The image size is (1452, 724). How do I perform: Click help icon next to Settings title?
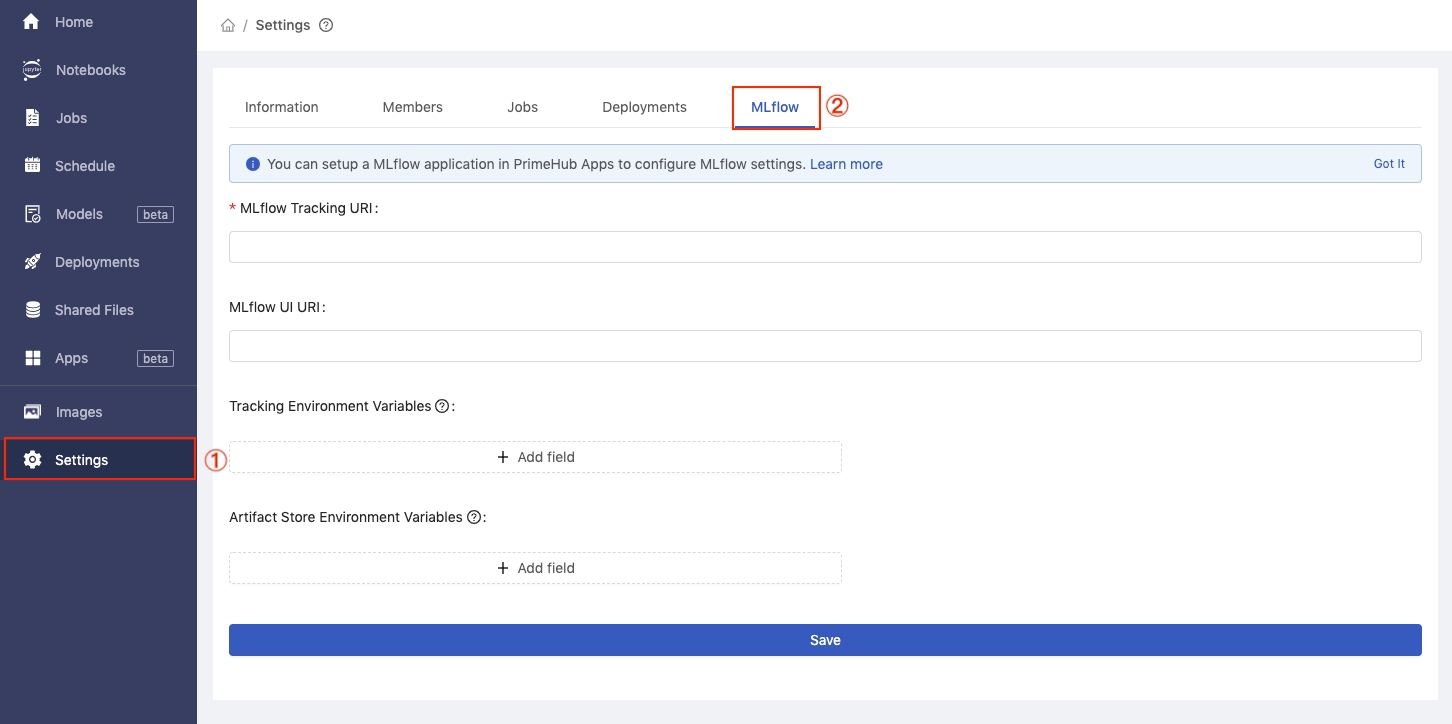coord(325,25)
